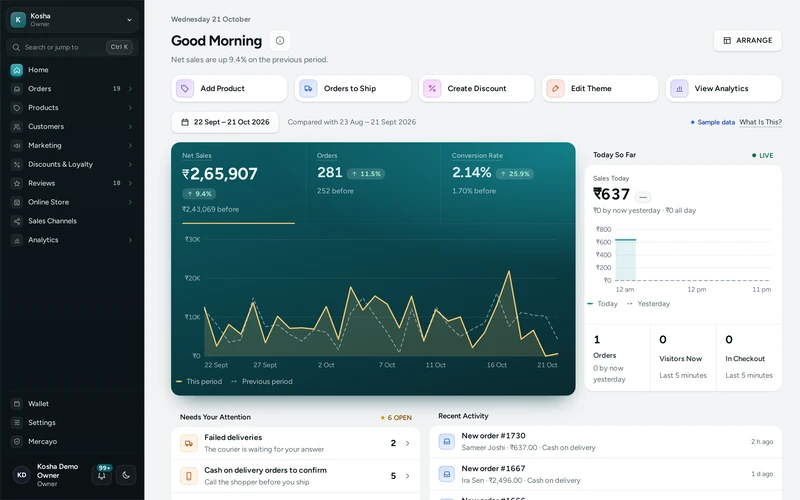
Task: Click the search magnifier icon
Action: pyautogui.click(x=16, y=47)
